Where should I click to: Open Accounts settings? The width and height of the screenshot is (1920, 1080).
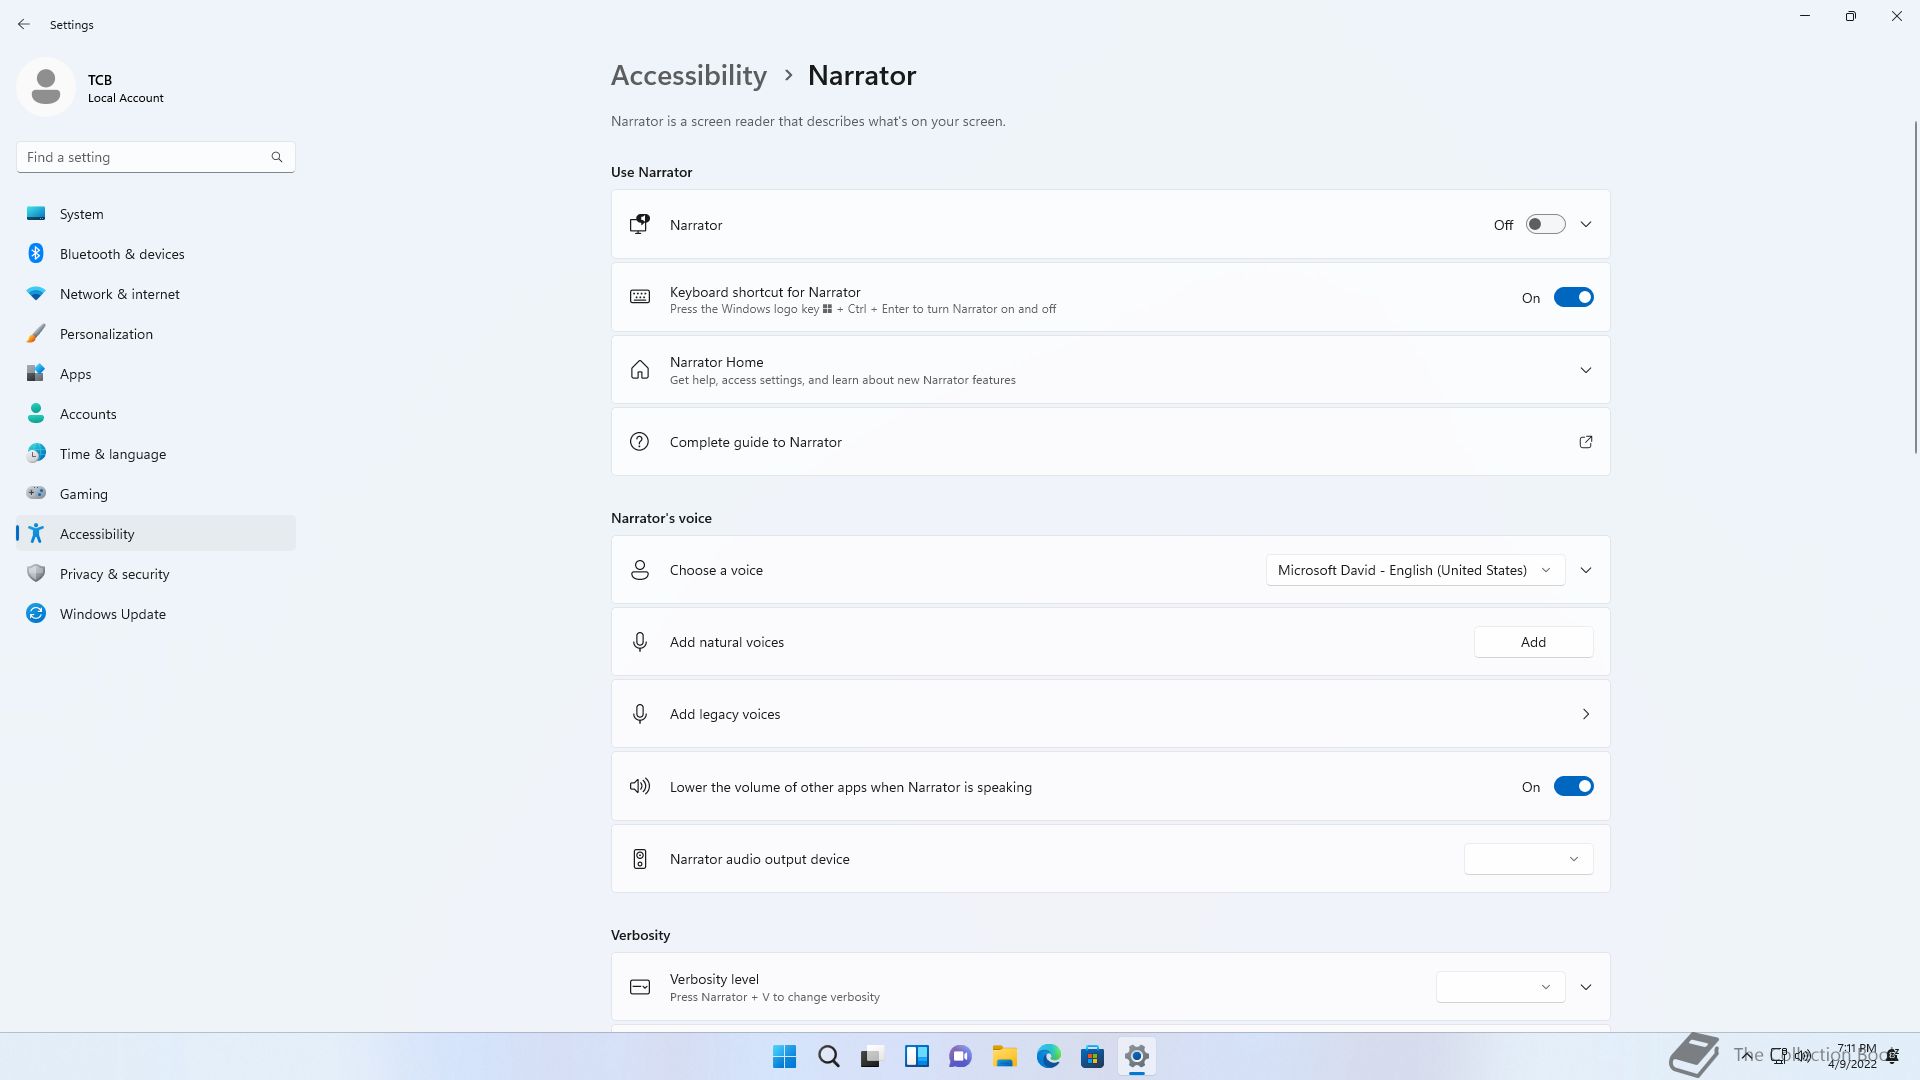(156, 414)
